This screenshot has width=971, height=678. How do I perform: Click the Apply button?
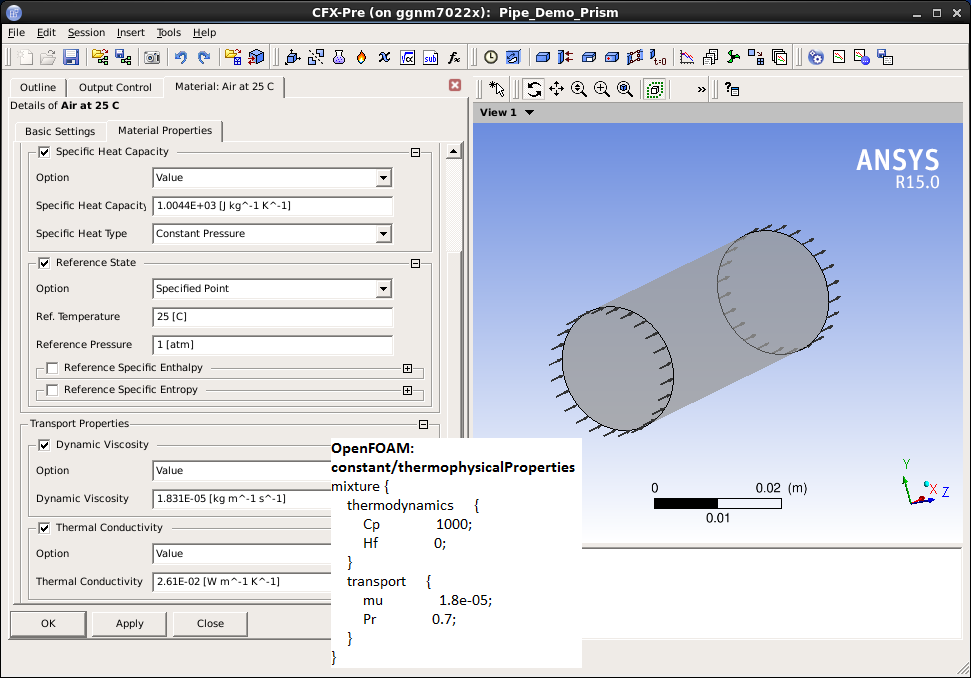(129, 624)
